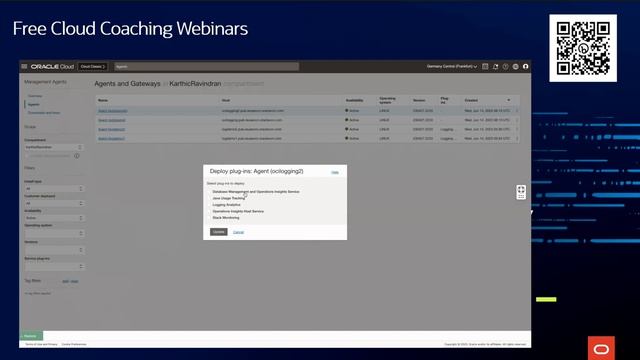Open the announcements bell icon
This screenshot has width=640, height=360.
(495, 66)
